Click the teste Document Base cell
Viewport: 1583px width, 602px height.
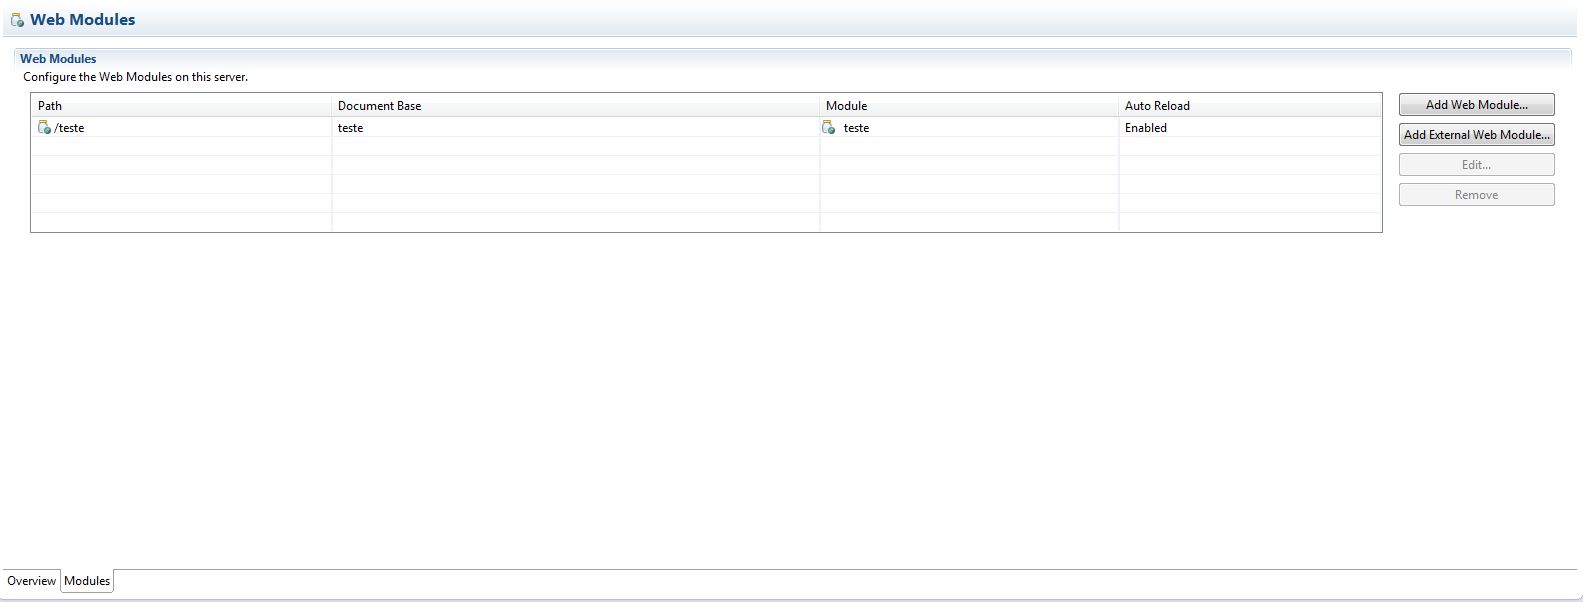(351, 128)
